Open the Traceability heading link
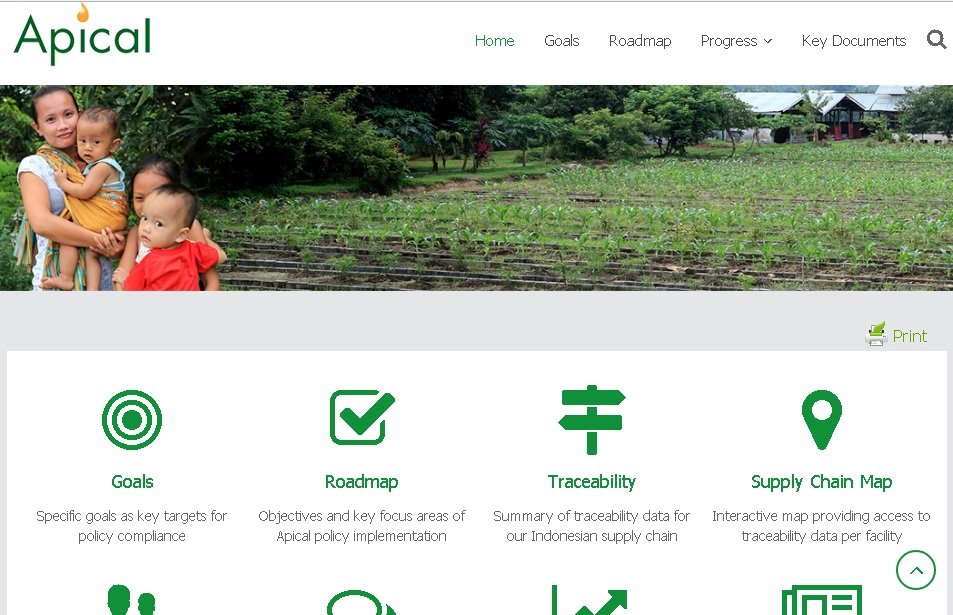This screenshot has width=953, height=615. pyautogui.click(x=591, y=482)
